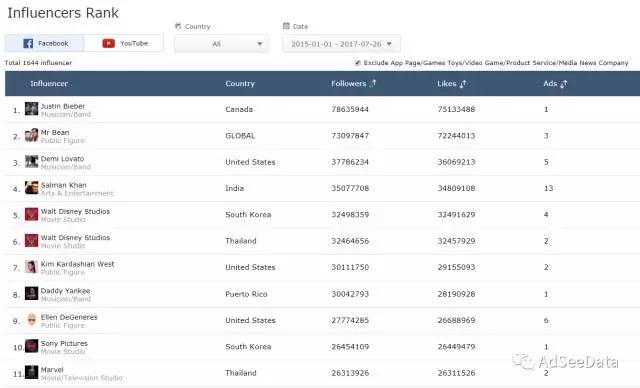This screenshot has width=640, height=388.
Task: Select the Influencers Rank heading
Action: (63, 13)
